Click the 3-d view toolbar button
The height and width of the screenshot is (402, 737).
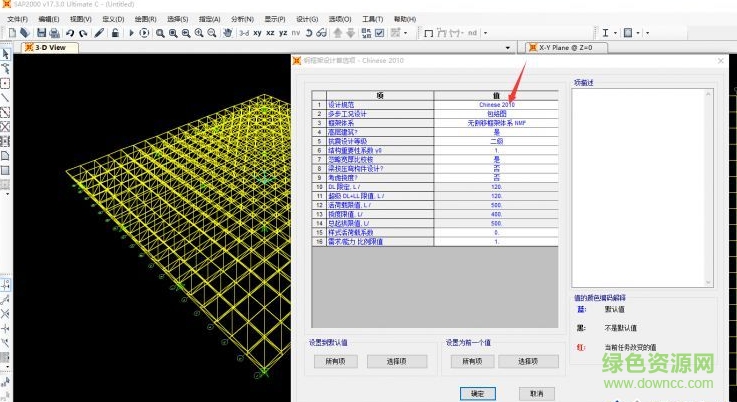(243, 33)
